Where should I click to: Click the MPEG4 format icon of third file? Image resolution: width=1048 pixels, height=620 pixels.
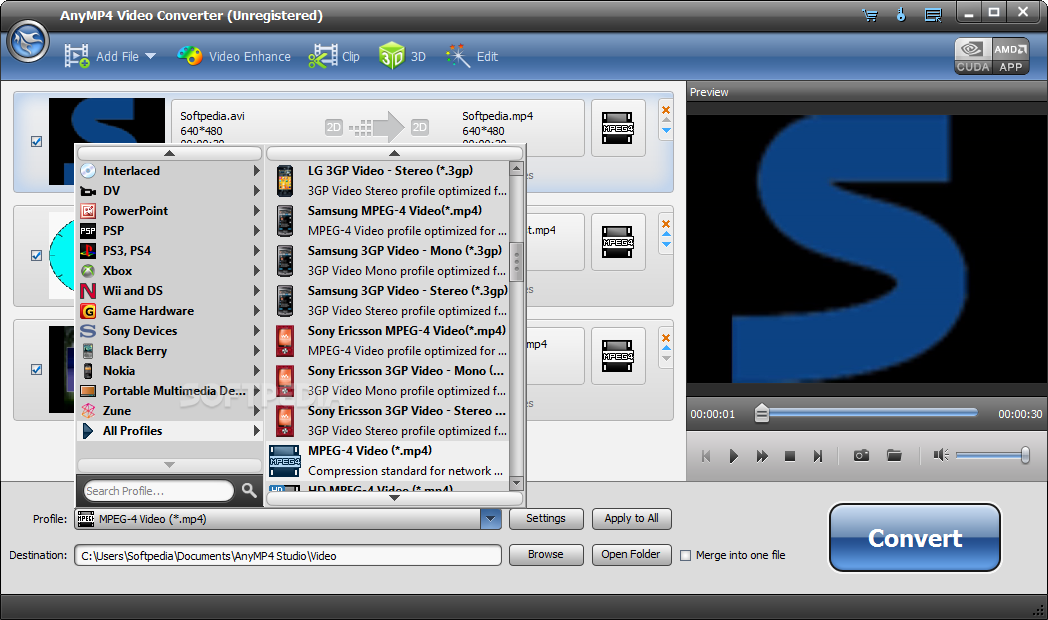point(618,356)
